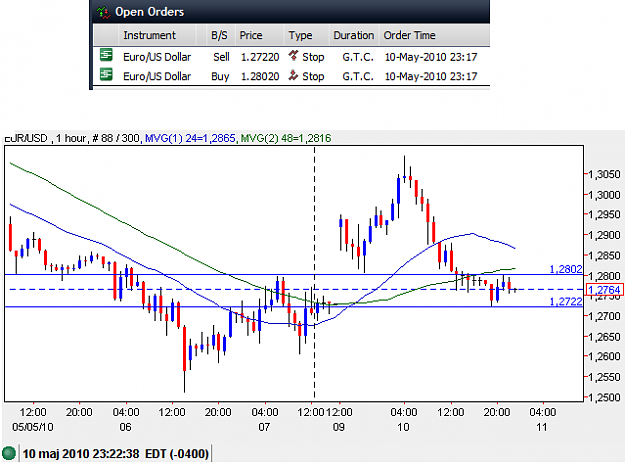Screen dimensions: 625x464
Task: Select Euro/US Dollar in Buy row
Action: click(x=157, y=77)
